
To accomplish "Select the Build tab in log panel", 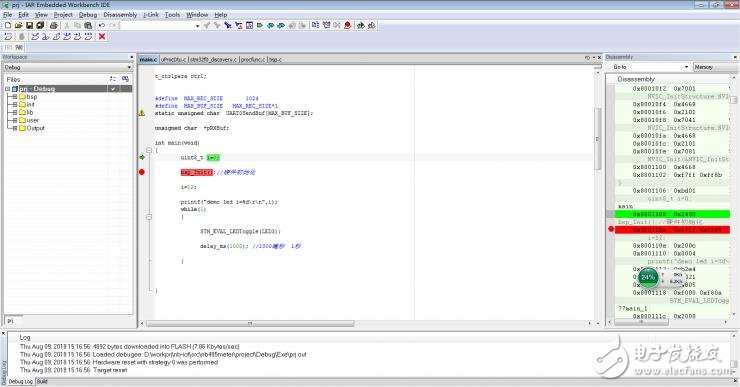I will pyautogui.click(x=42, y=381).
